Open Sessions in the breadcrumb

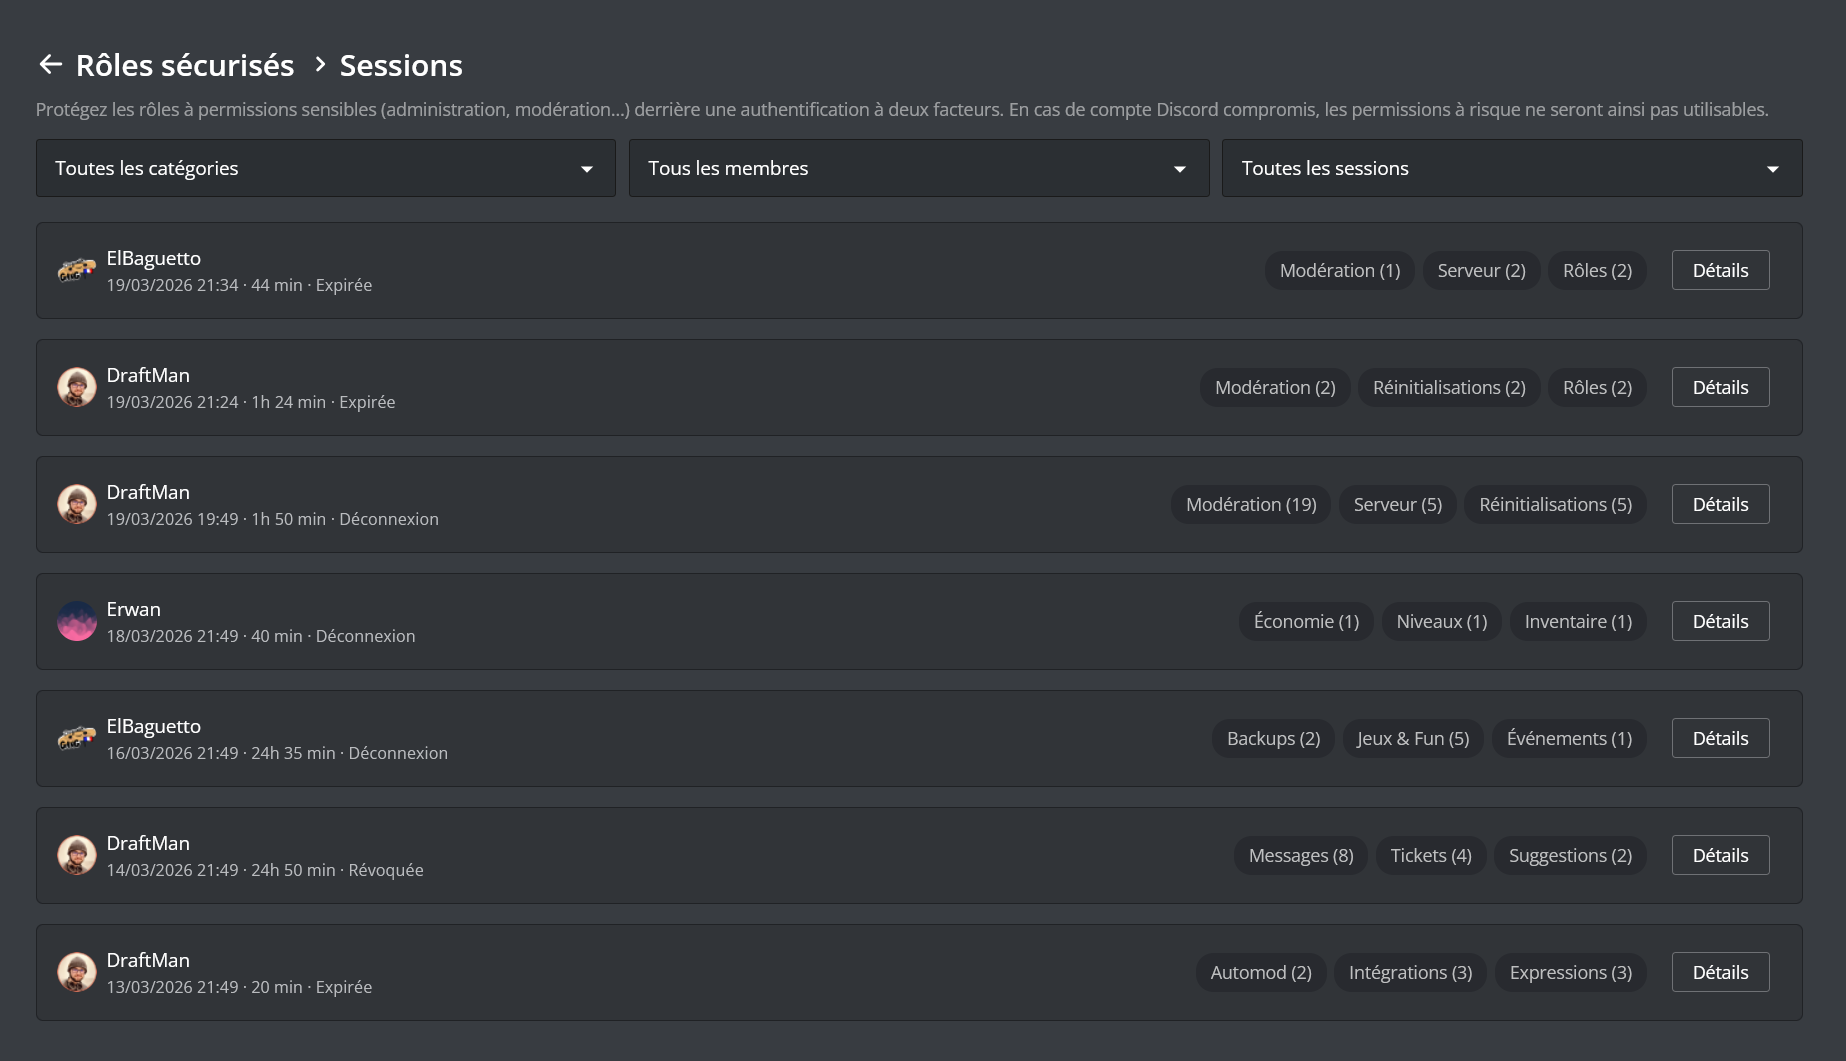[x=400, y=64]
